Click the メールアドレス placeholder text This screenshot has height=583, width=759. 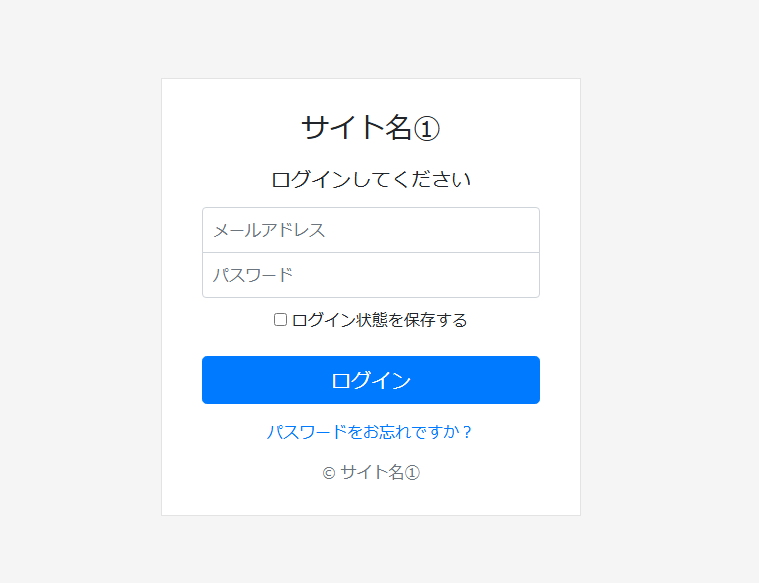coord(269,230)
